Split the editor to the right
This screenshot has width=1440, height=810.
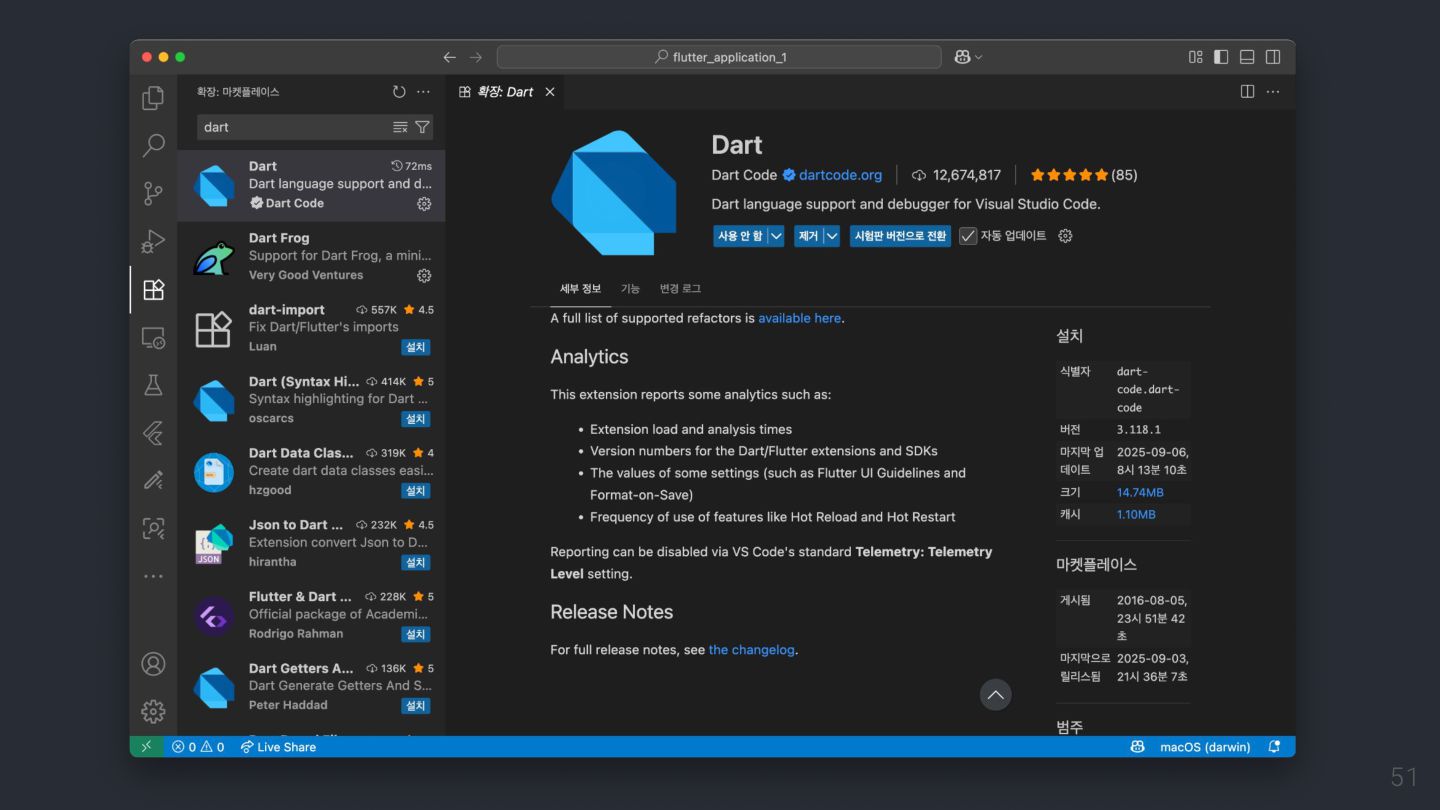[x=1247, y=92]
